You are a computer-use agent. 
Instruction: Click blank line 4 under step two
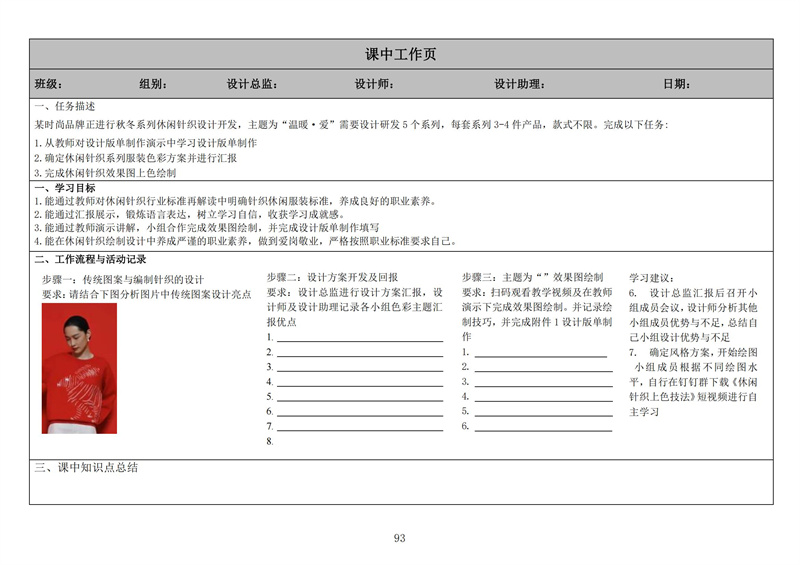click(360, 384)
